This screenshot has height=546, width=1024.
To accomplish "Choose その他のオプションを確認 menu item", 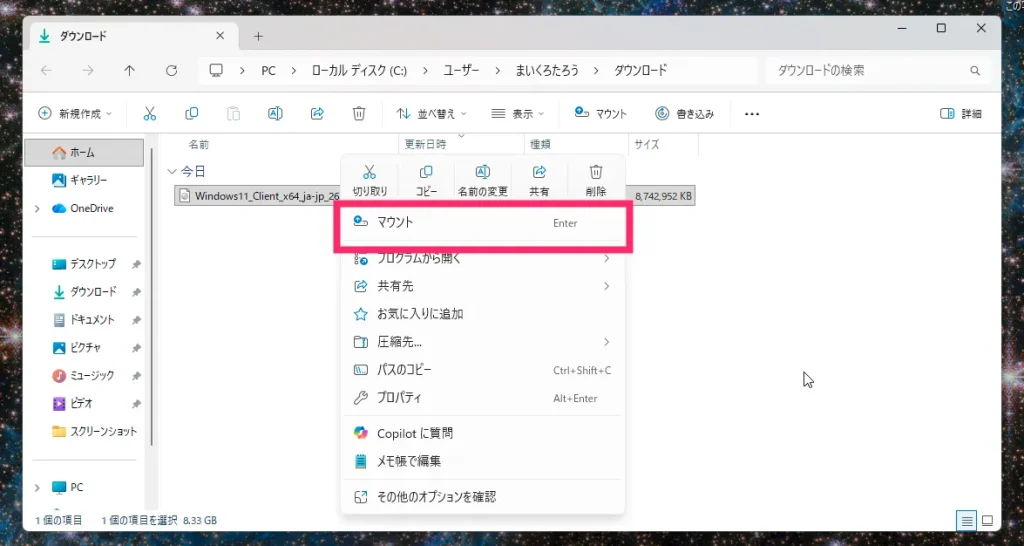I will (483, 497).
